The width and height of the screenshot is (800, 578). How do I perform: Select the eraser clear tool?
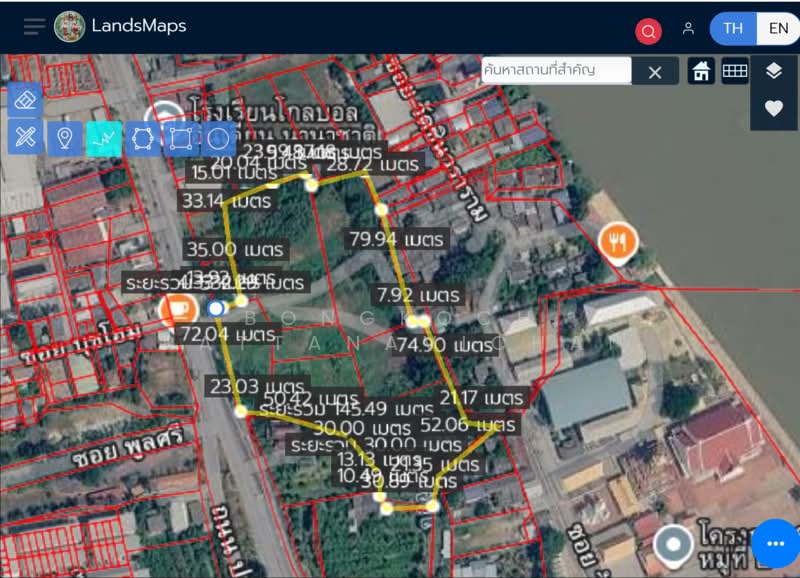pyautogui.click(x=26, y=100)
